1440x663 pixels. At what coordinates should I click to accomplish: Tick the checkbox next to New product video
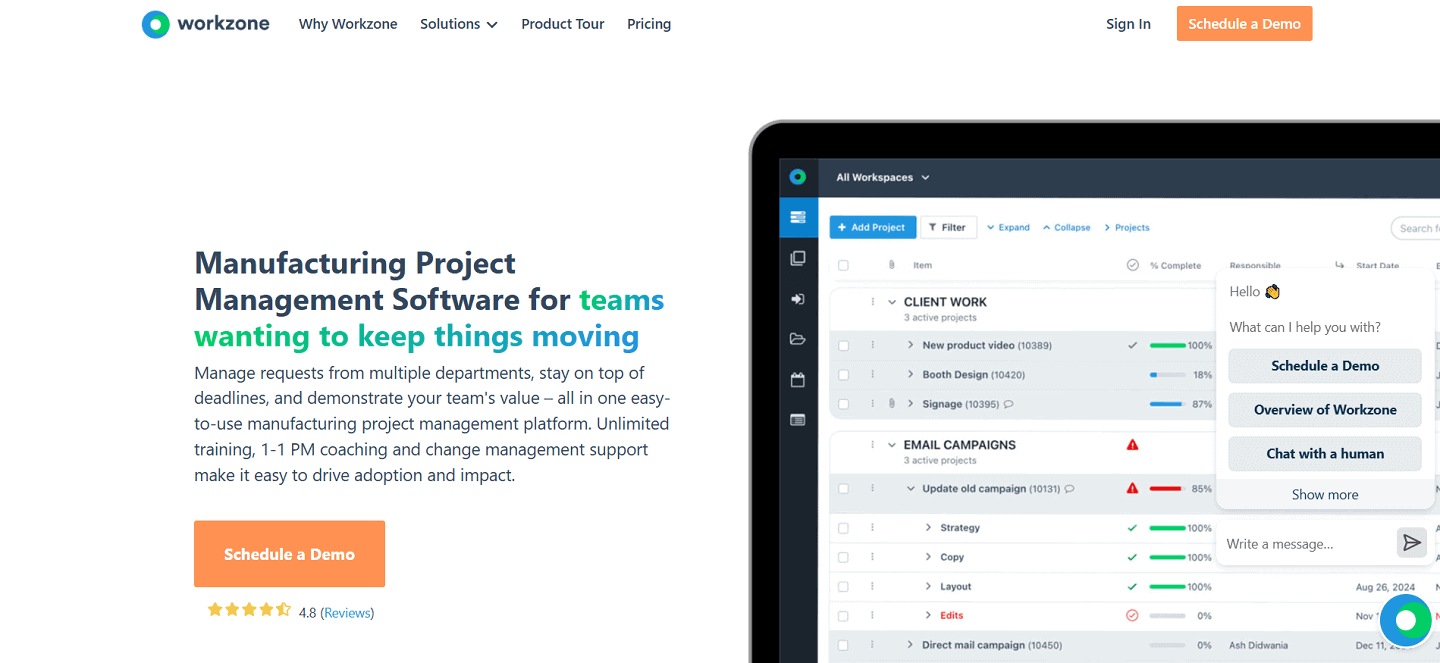pos(843,345)
